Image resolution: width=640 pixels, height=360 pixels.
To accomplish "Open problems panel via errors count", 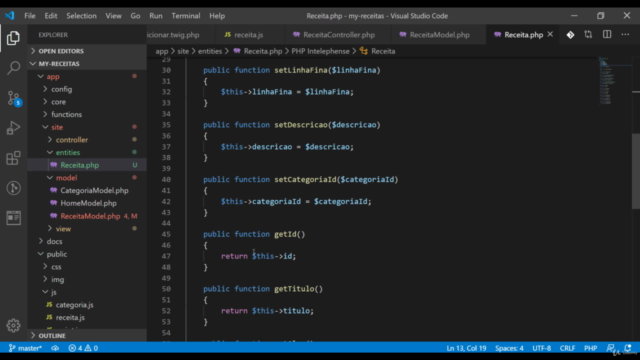I will click(83, 348).
